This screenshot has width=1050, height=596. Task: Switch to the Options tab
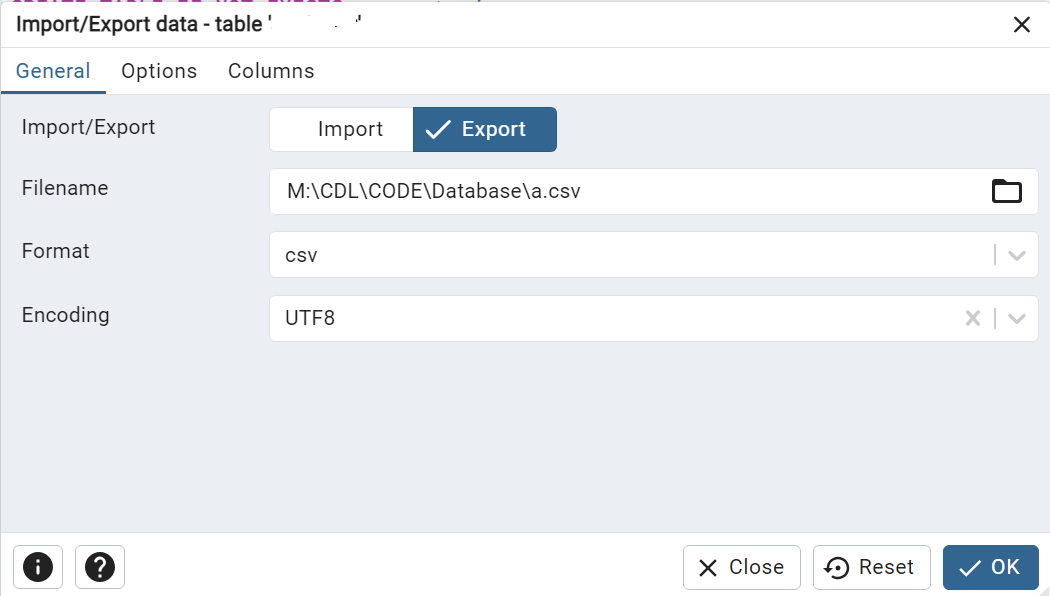159,71
